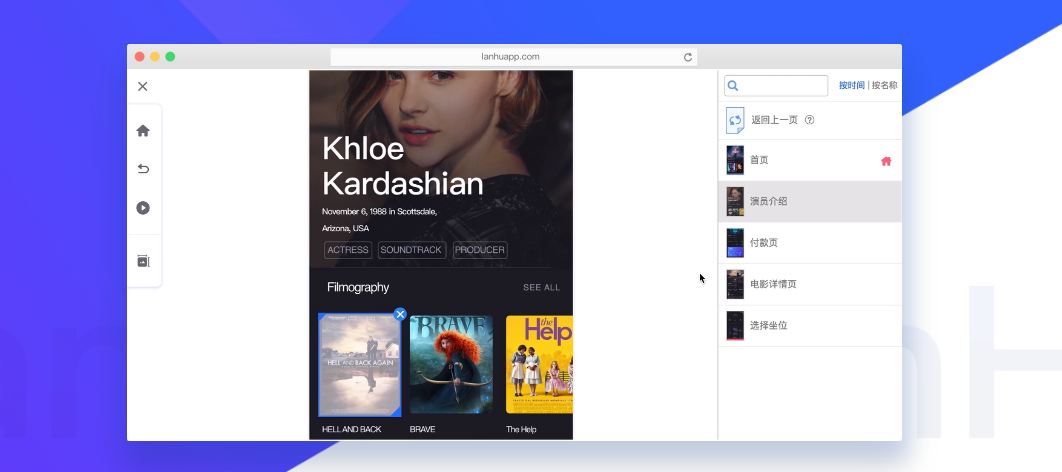1062x472 pixels.
Task: Select the 首页 page row
Action: (x=809, y=160)
